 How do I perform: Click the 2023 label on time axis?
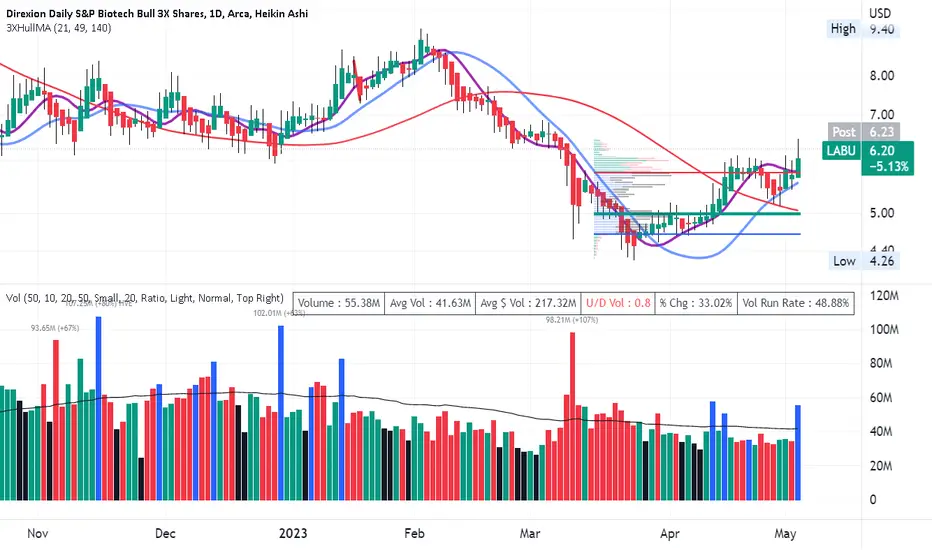pyautogui.click(x=293, y=533)
